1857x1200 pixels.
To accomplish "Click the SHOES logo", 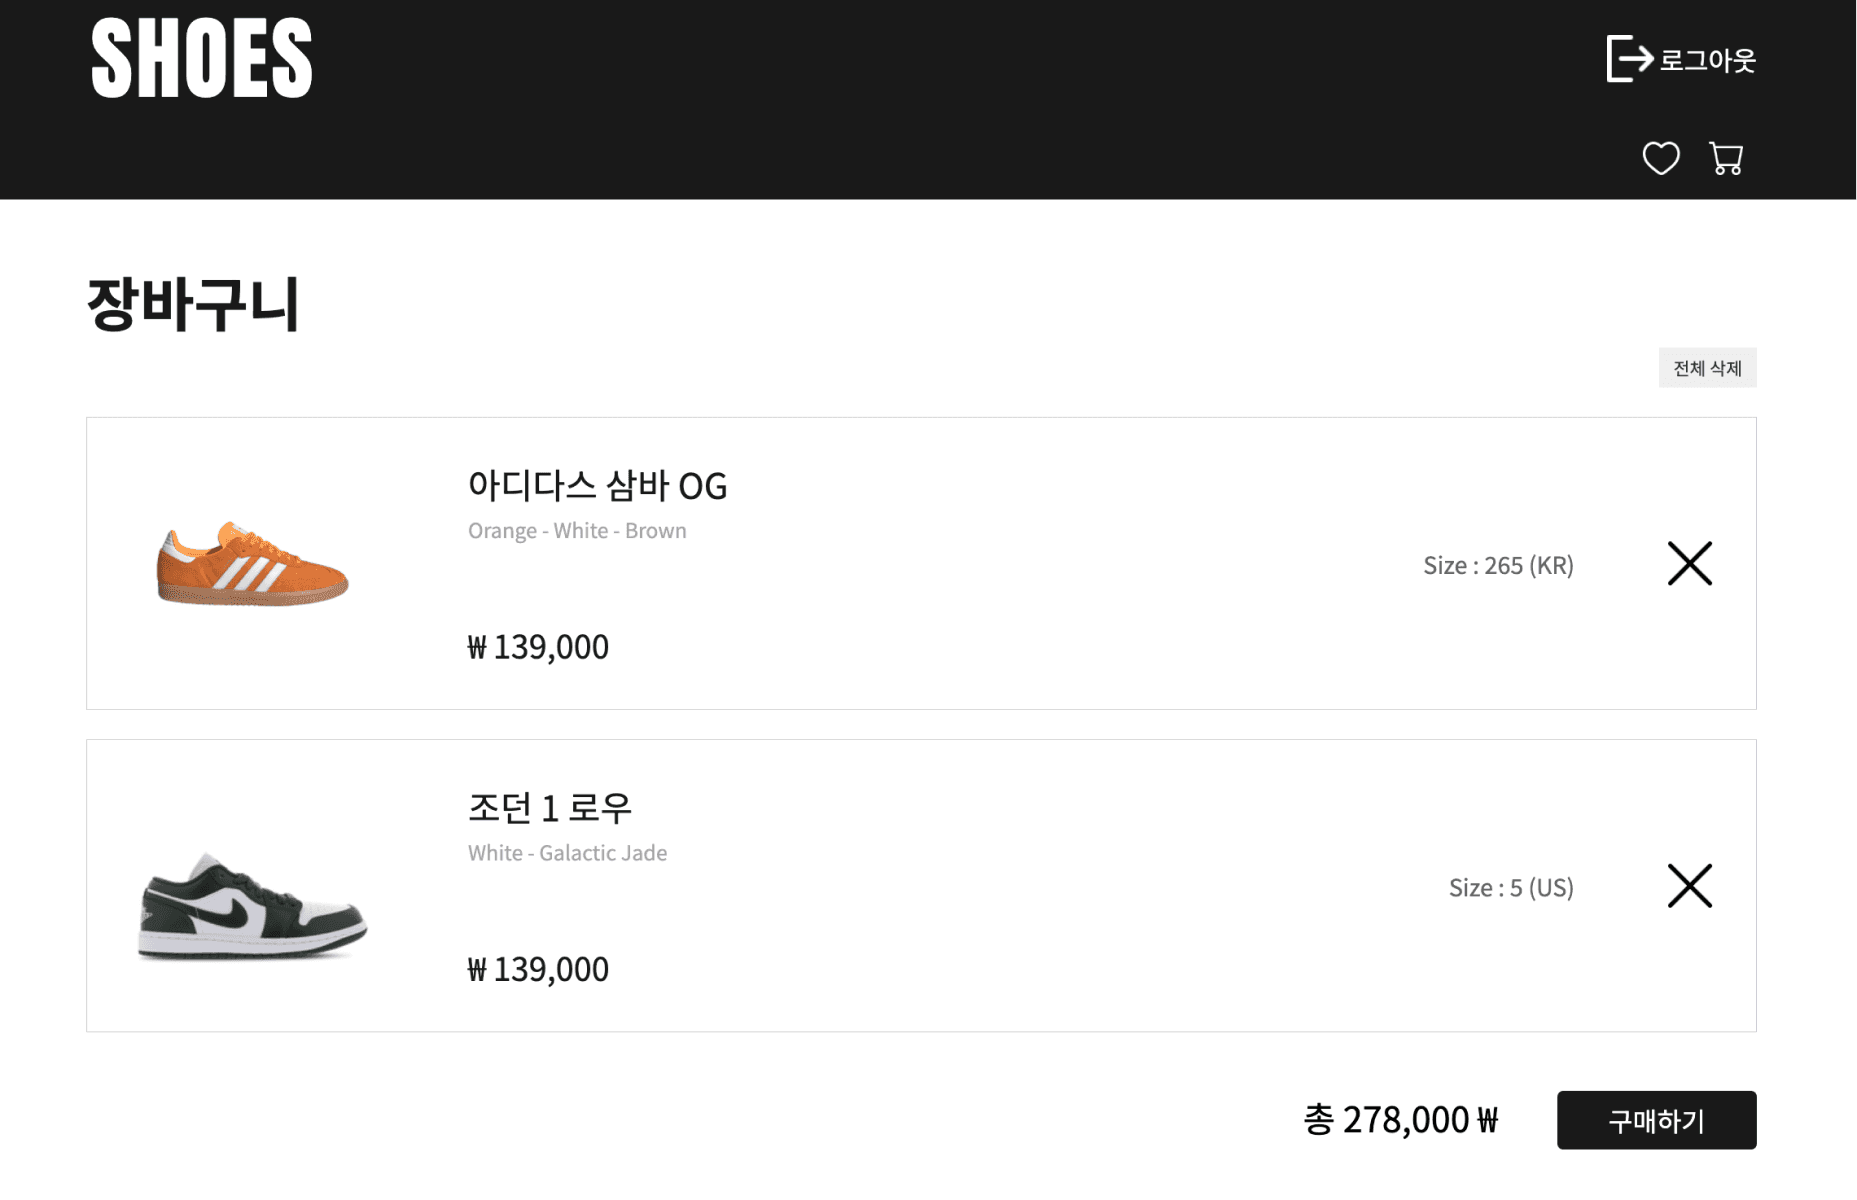I will 202,58.
